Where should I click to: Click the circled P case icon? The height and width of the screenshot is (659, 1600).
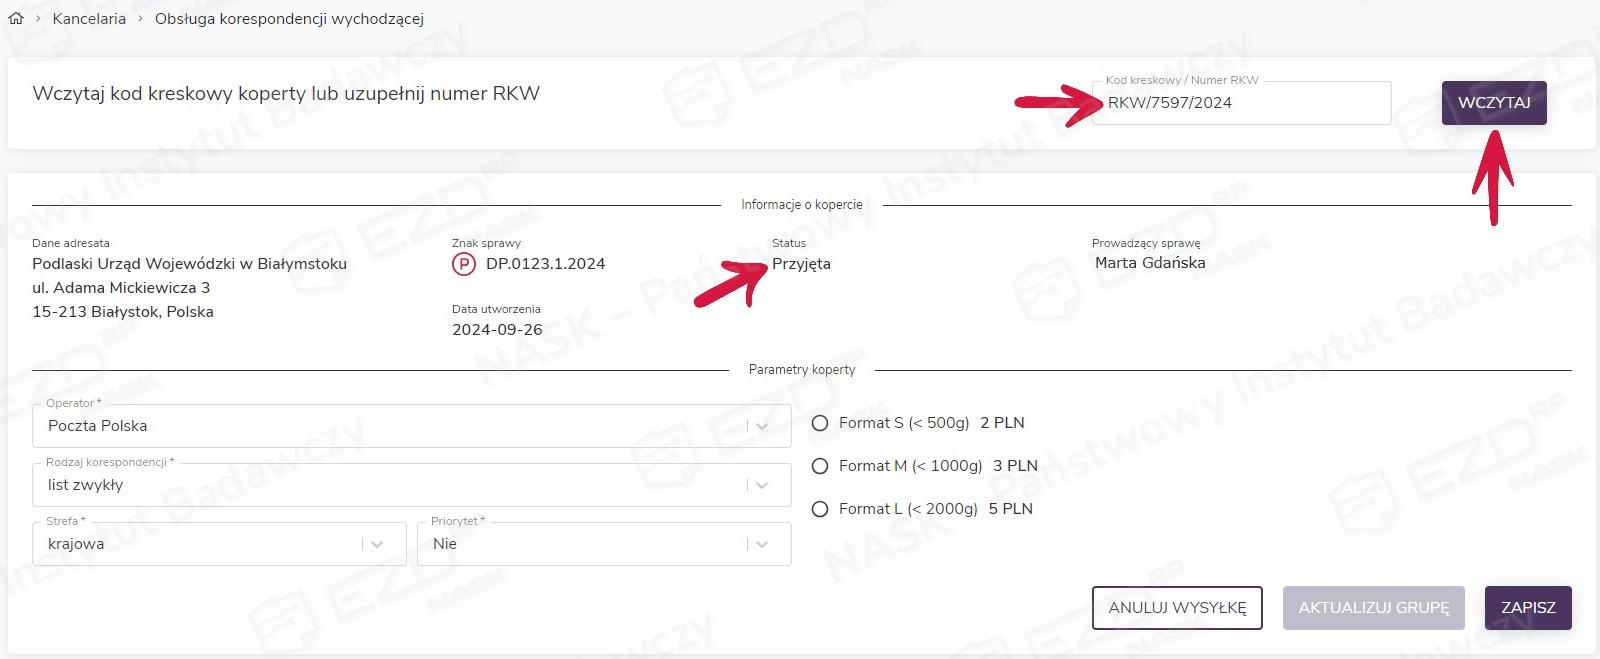coord(464,264)
